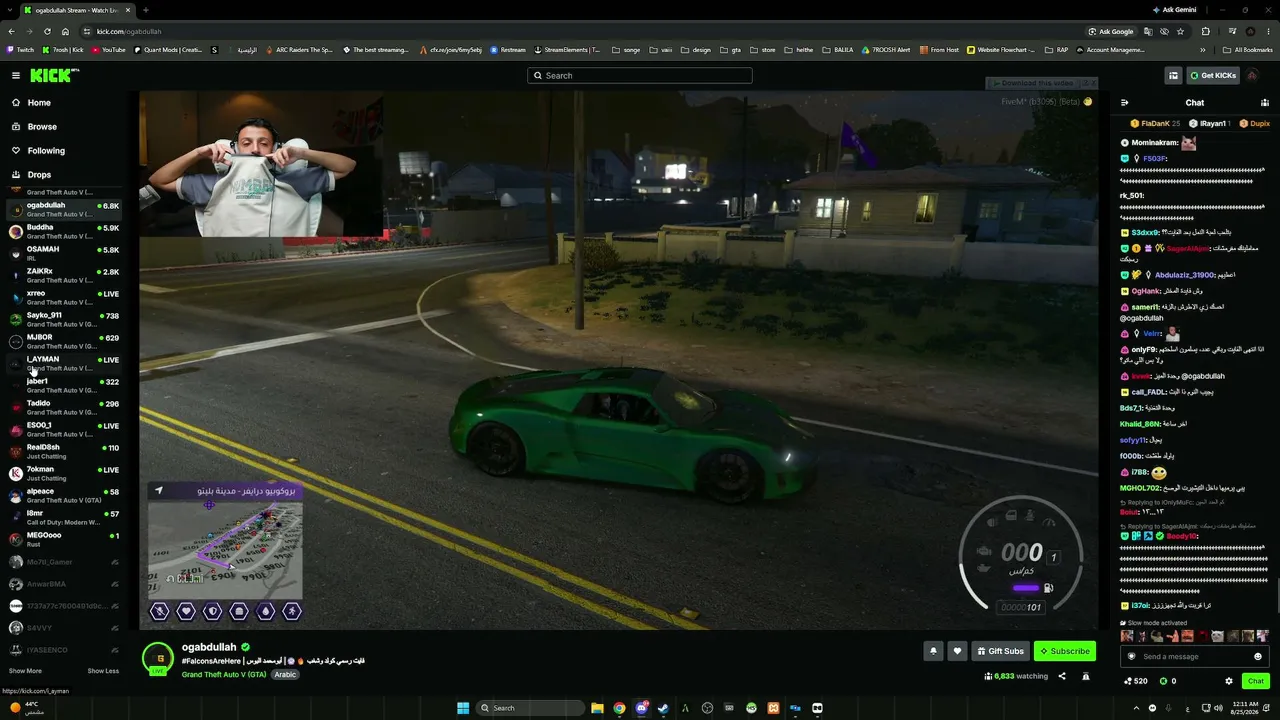Click the Kick search field
The image size is (1280, 720).
(640, 75)
